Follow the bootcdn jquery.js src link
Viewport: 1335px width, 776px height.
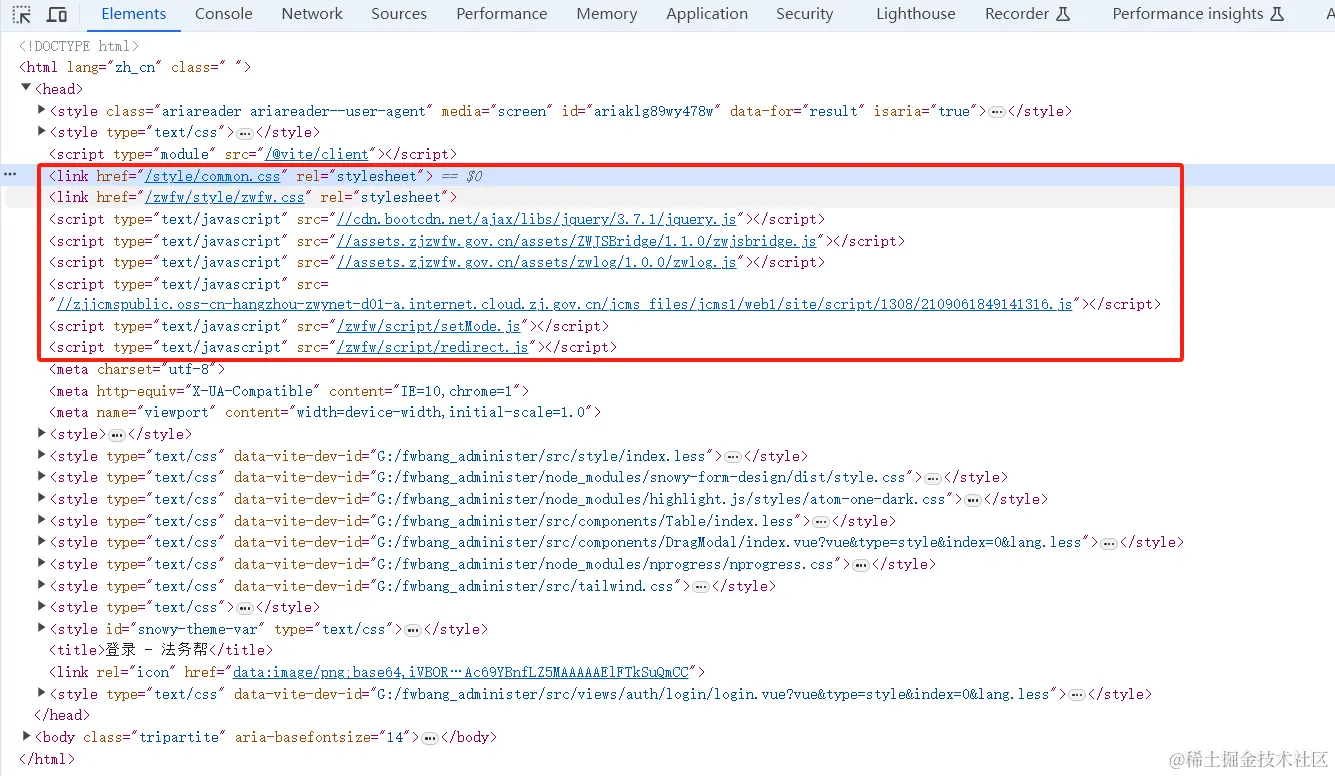click(536, 219)
